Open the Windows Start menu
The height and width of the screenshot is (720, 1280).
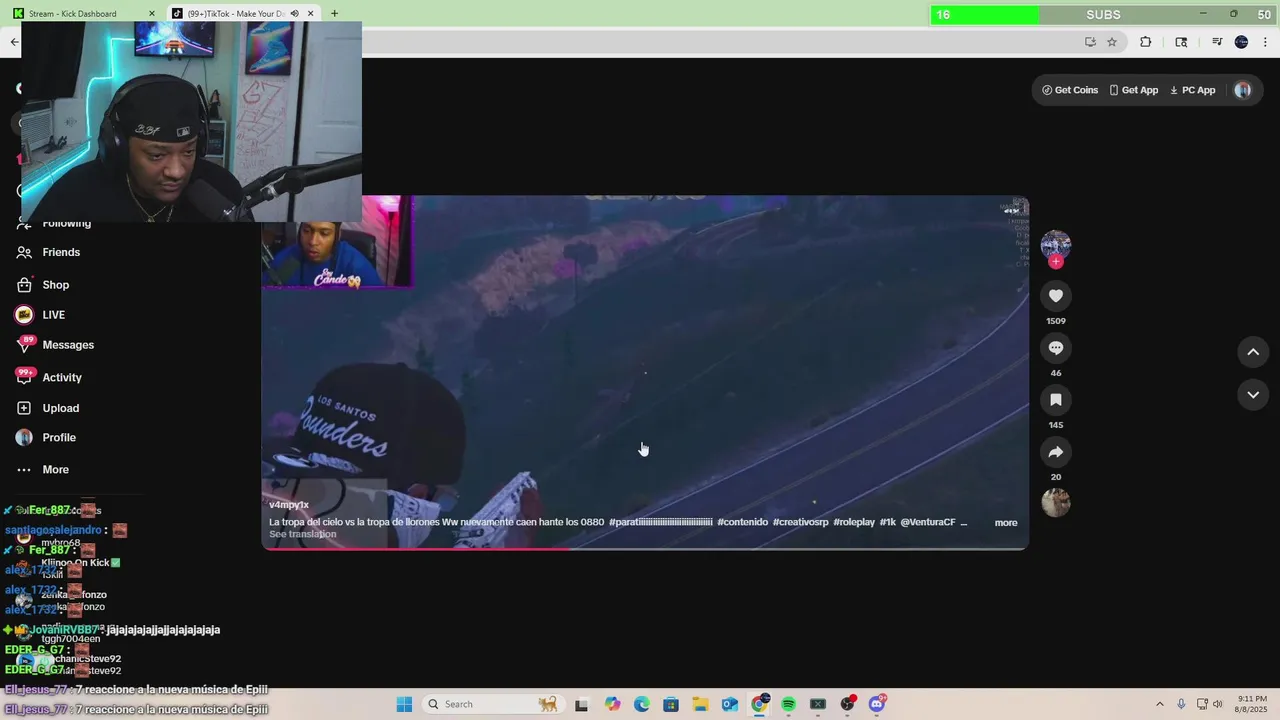click(x=404, y=704)
